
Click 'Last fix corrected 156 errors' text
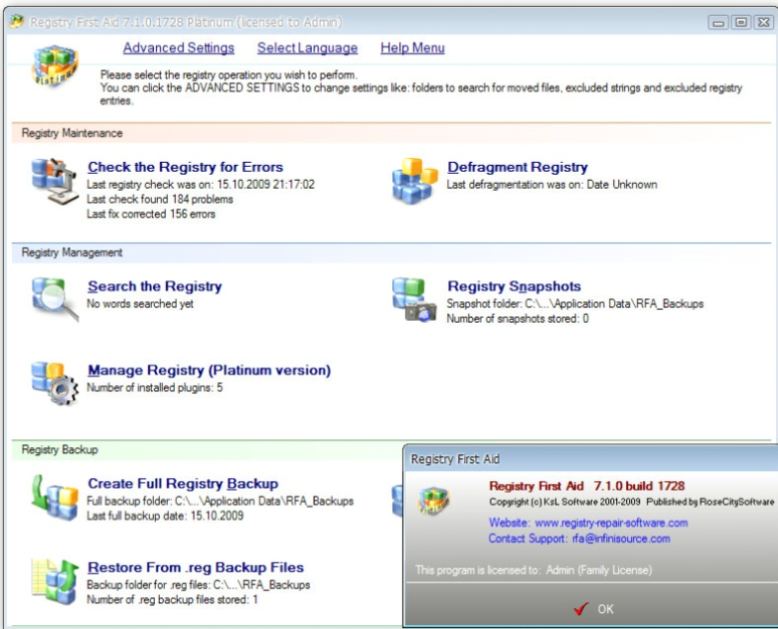[x=151, y=214]
